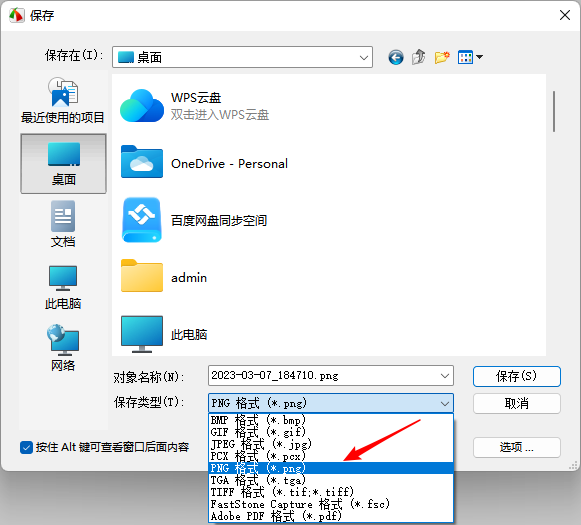The image size is (581, 525).
Task: Select 此电脑 in the sidebar
Action: tap(63, 287)
